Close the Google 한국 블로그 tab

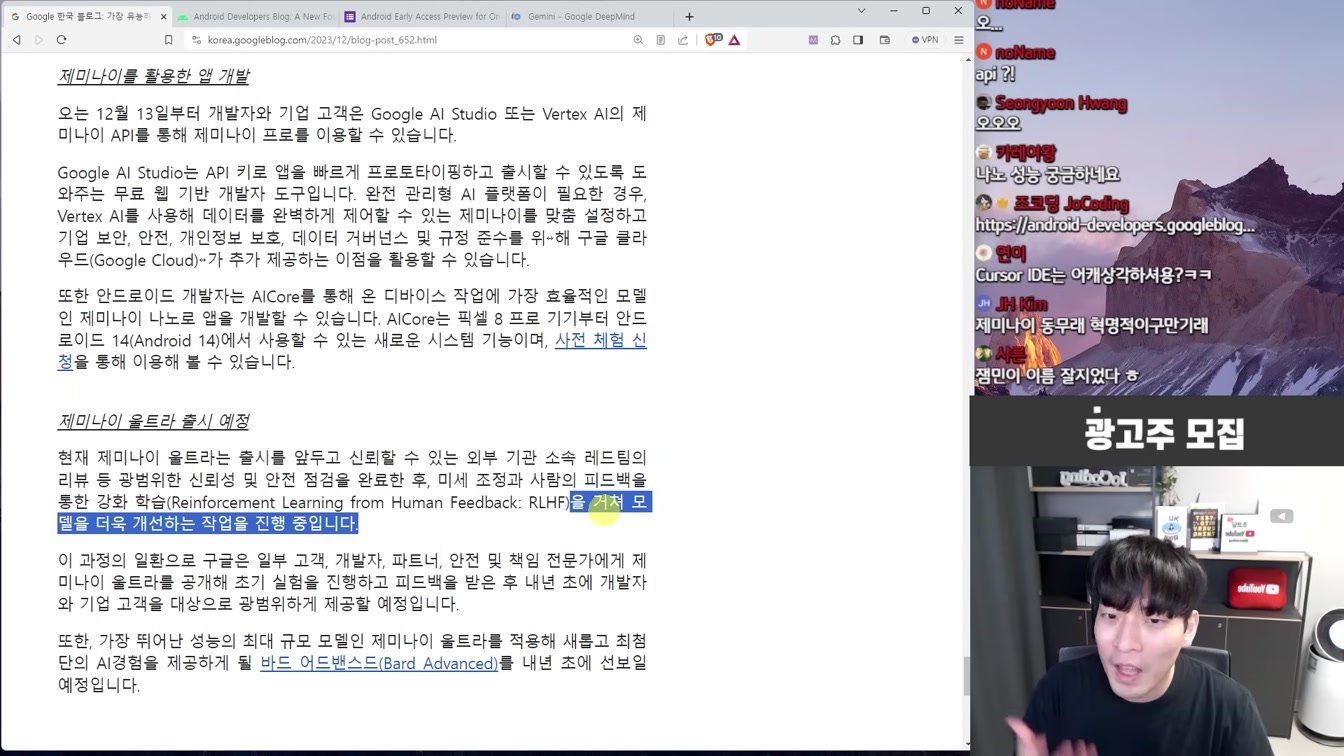pyautogui.click(x=163, y=16)
